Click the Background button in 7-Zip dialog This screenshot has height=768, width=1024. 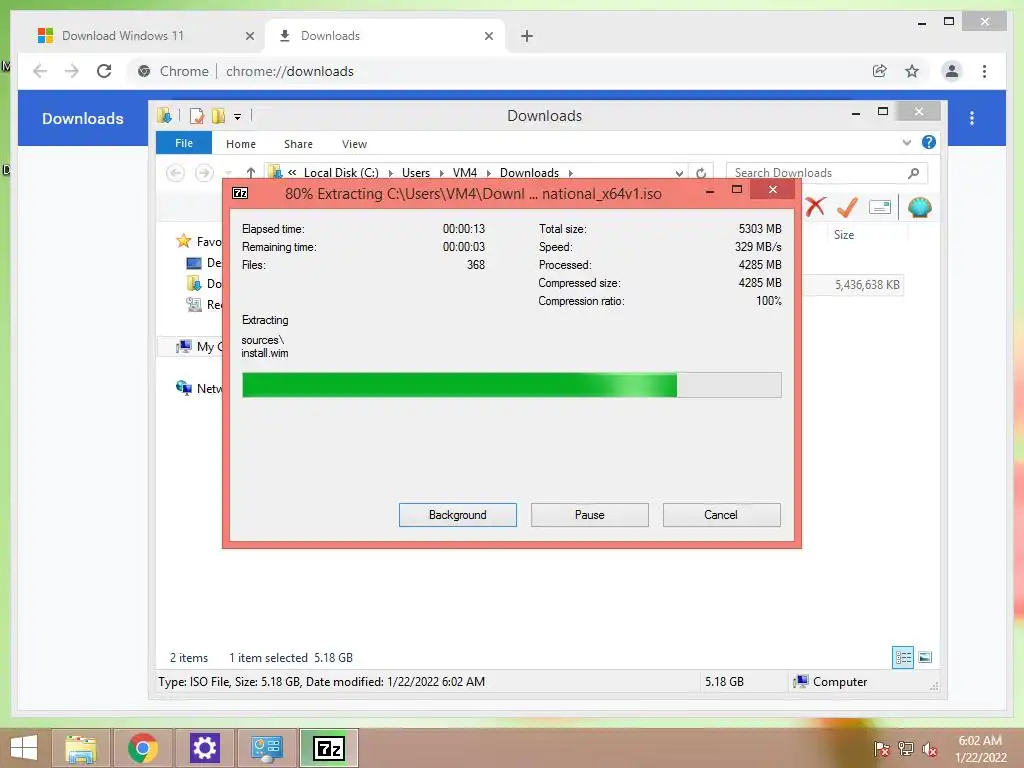click(457, 515)
